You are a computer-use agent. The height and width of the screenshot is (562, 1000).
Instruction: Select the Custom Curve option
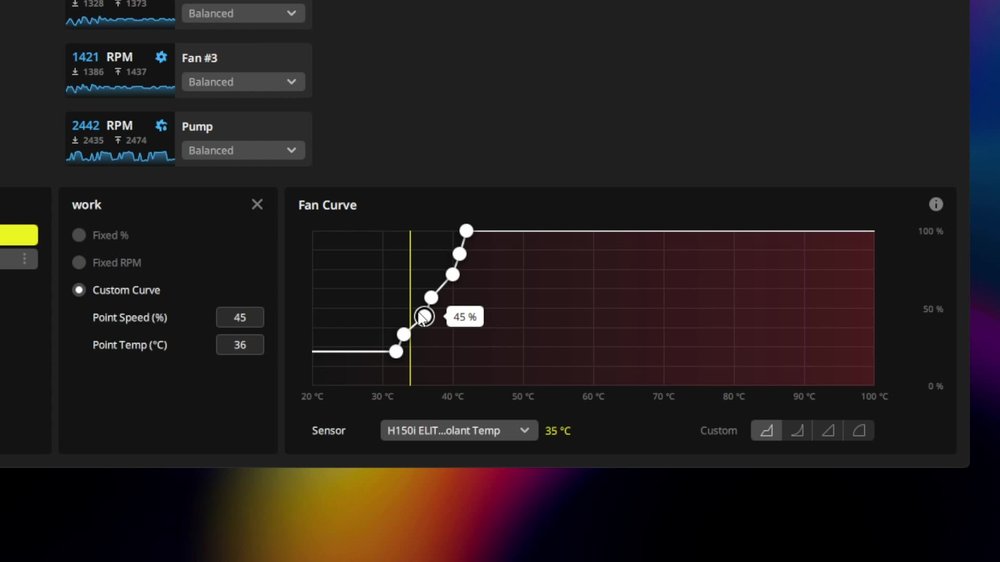[79, 290]
